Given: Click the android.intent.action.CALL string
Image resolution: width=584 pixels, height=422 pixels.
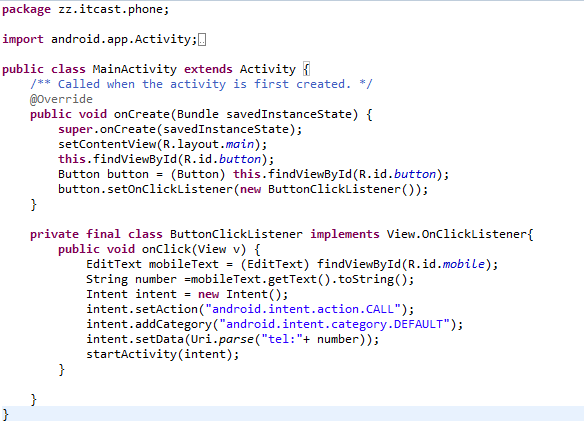Looking at the screenshot, I should click(x=303, y=309).
